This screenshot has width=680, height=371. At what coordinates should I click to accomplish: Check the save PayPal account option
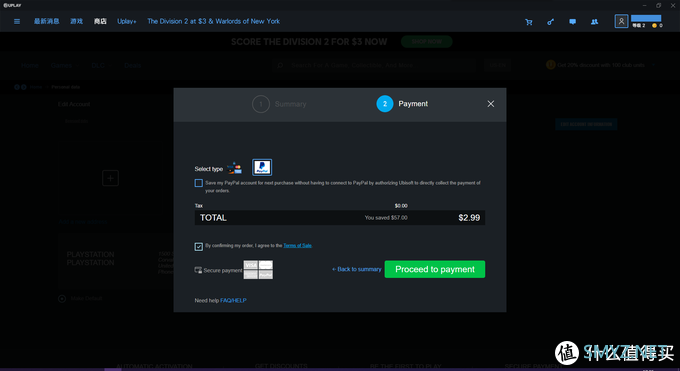pos(199,183)
